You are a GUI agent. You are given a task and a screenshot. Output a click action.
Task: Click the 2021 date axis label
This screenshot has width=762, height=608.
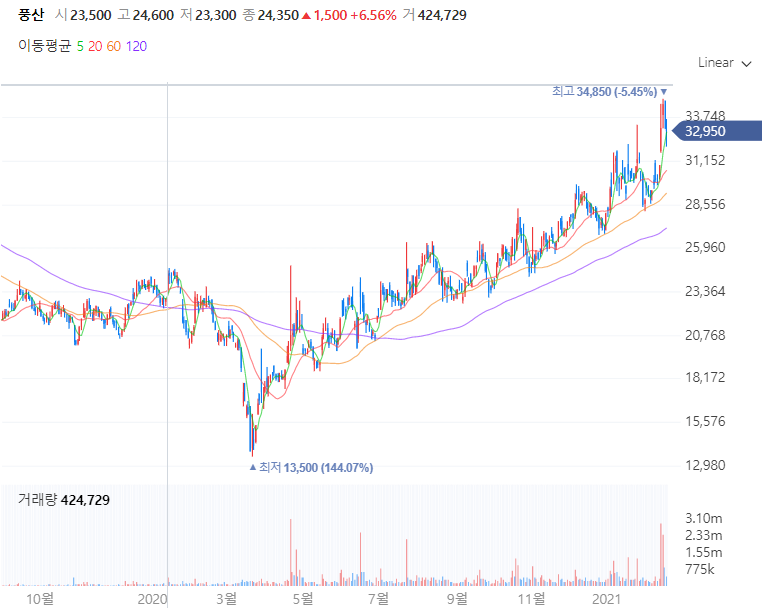[x=606, y=599]
